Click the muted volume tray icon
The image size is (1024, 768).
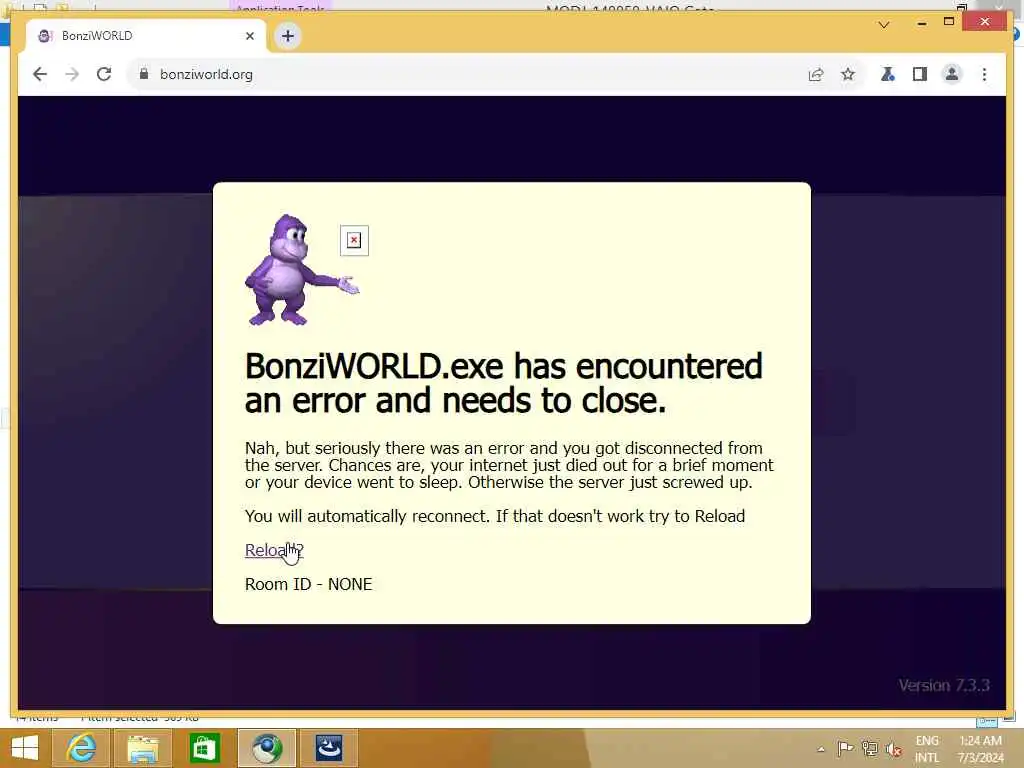click(x=893, y=749)
